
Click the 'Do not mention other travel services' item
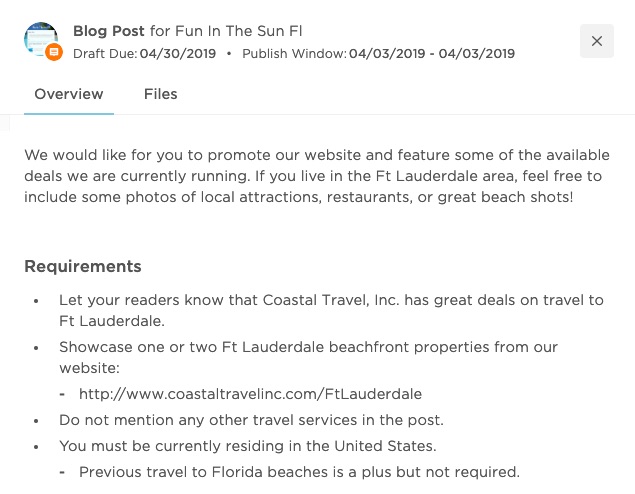(x=251, y=420)
